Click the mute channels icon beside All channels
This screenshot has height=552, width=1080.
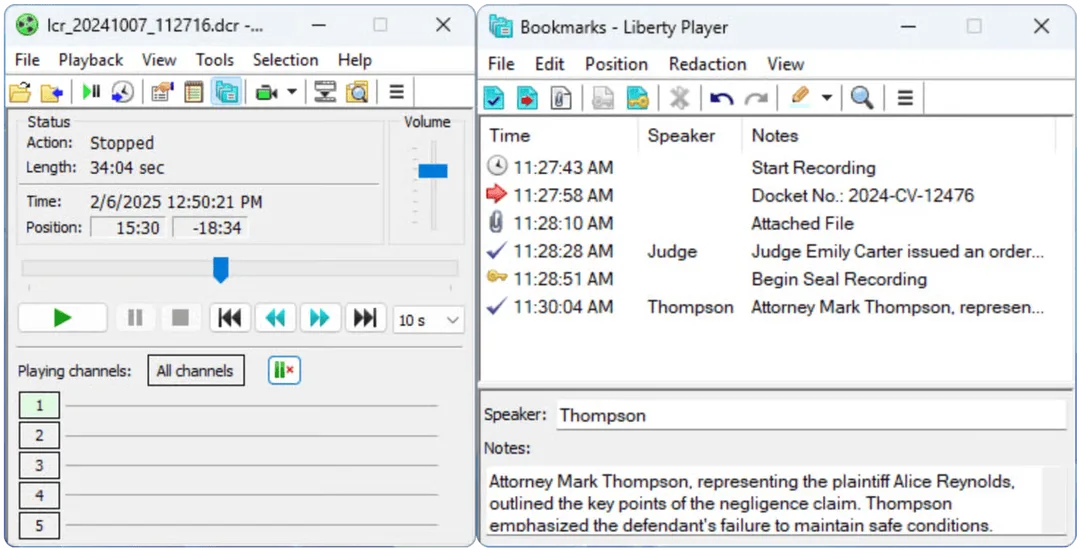click(284, 371)
